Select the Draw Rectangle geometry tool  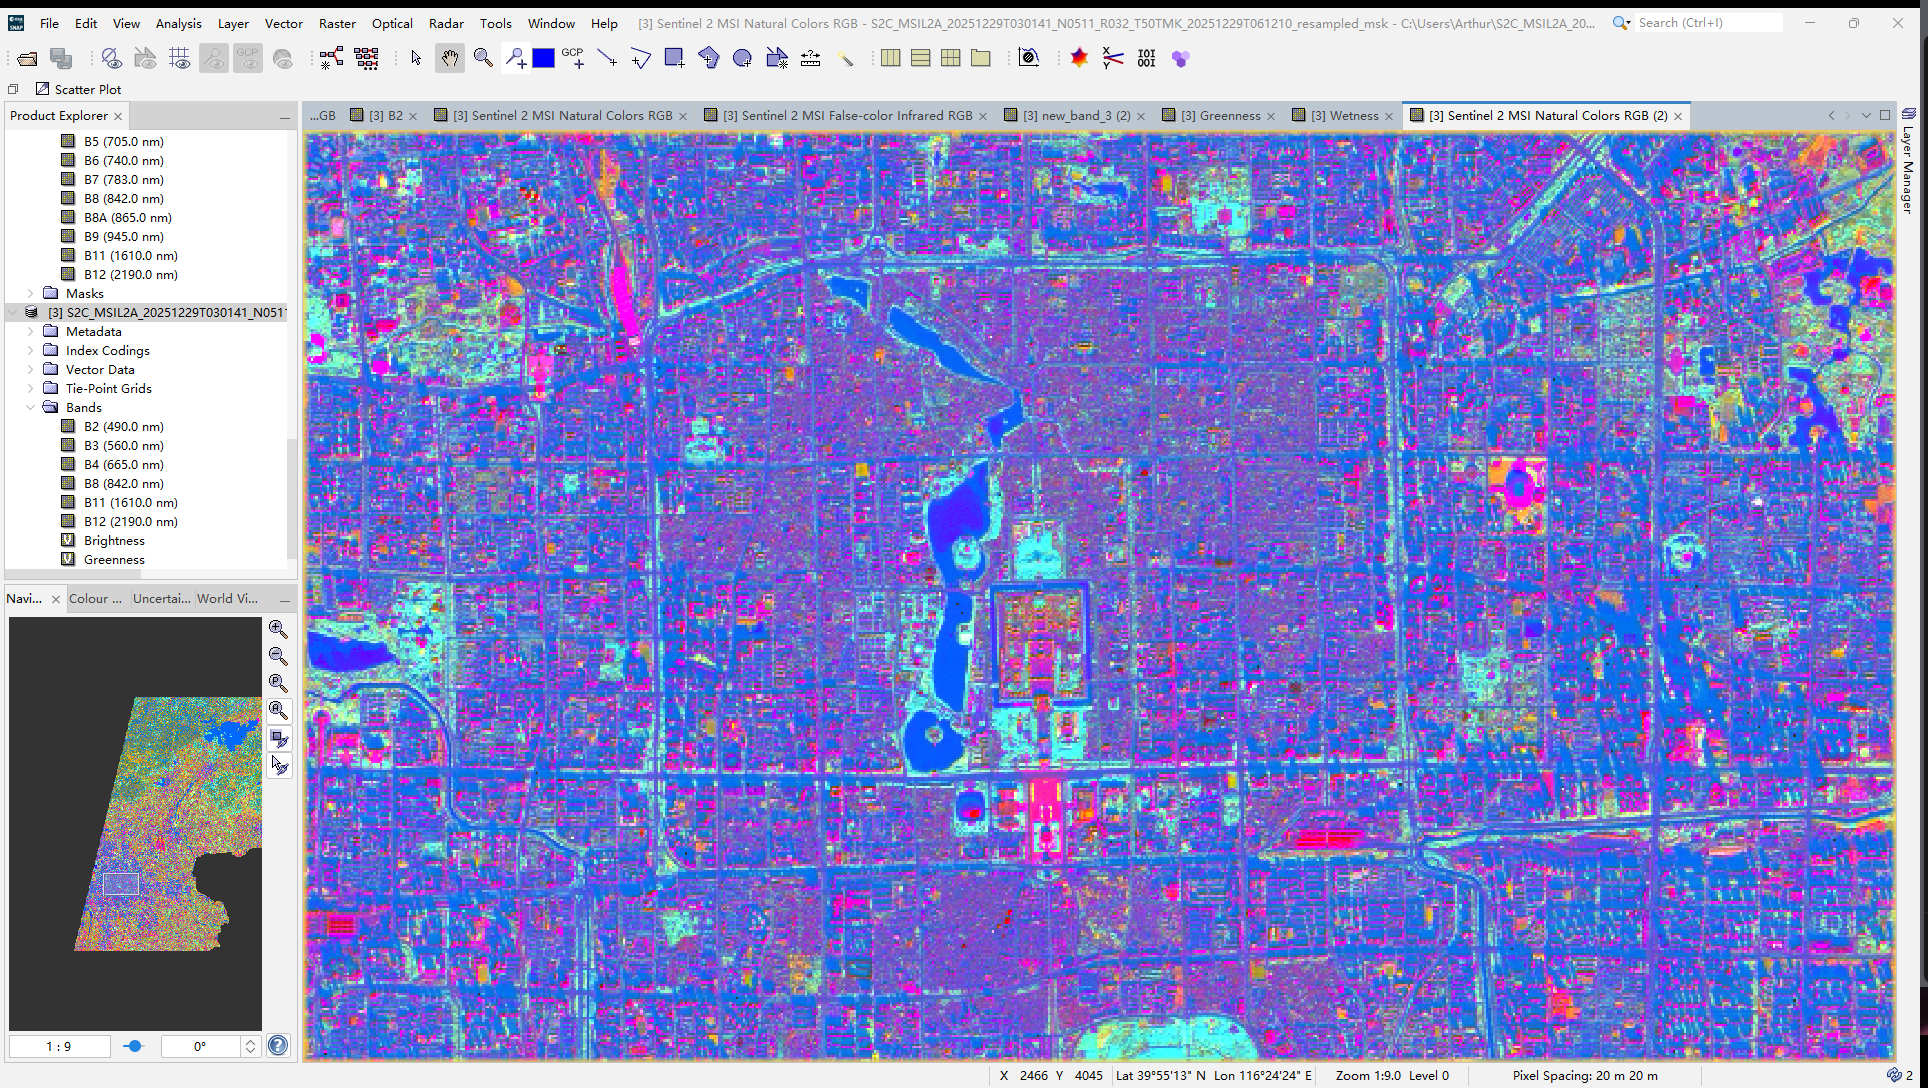(x=675, y=59)
